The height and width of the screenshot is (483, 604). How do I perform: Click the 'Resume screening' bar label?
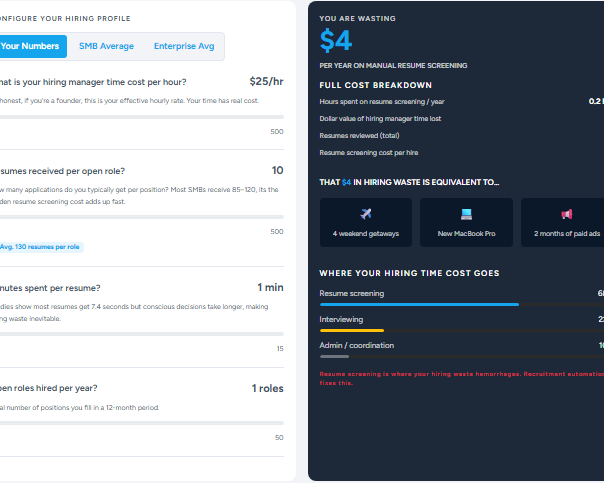click(x=352, y=293)
